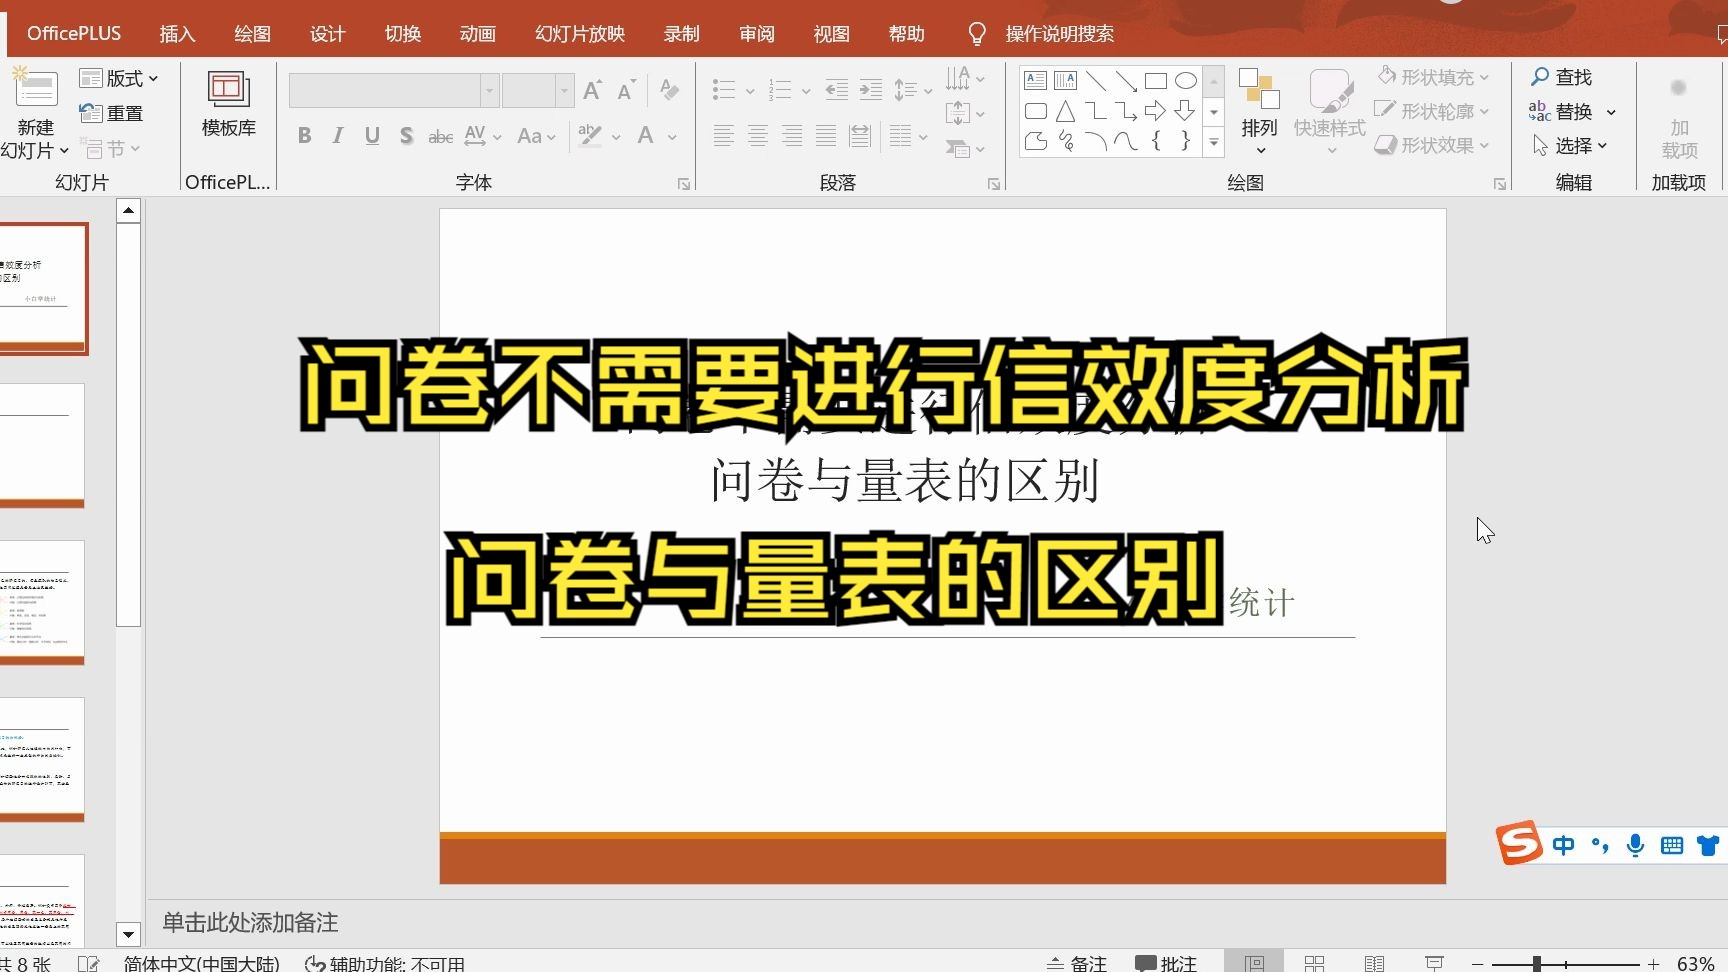Select the text box shape

pyautogui.click(x=1036, y=81)
